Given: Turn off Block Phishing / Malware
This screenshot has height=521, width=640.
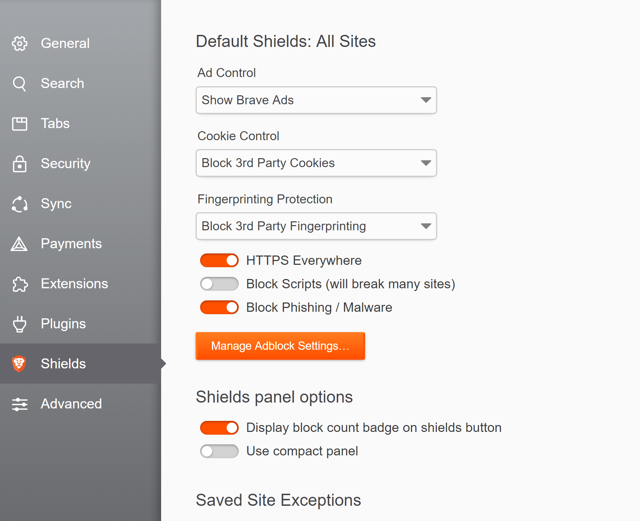Looking at the screenshot, I should click(x=219, y=308).
